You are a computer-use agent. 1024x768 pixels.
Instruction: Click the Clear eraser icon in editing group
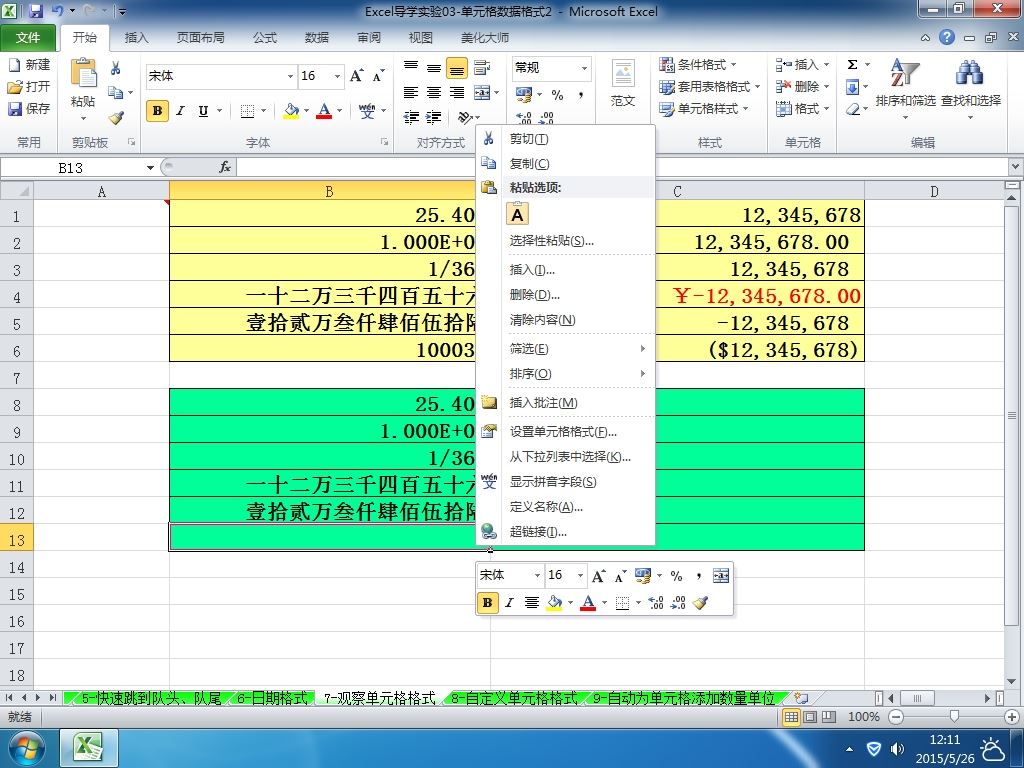[852, 109]
